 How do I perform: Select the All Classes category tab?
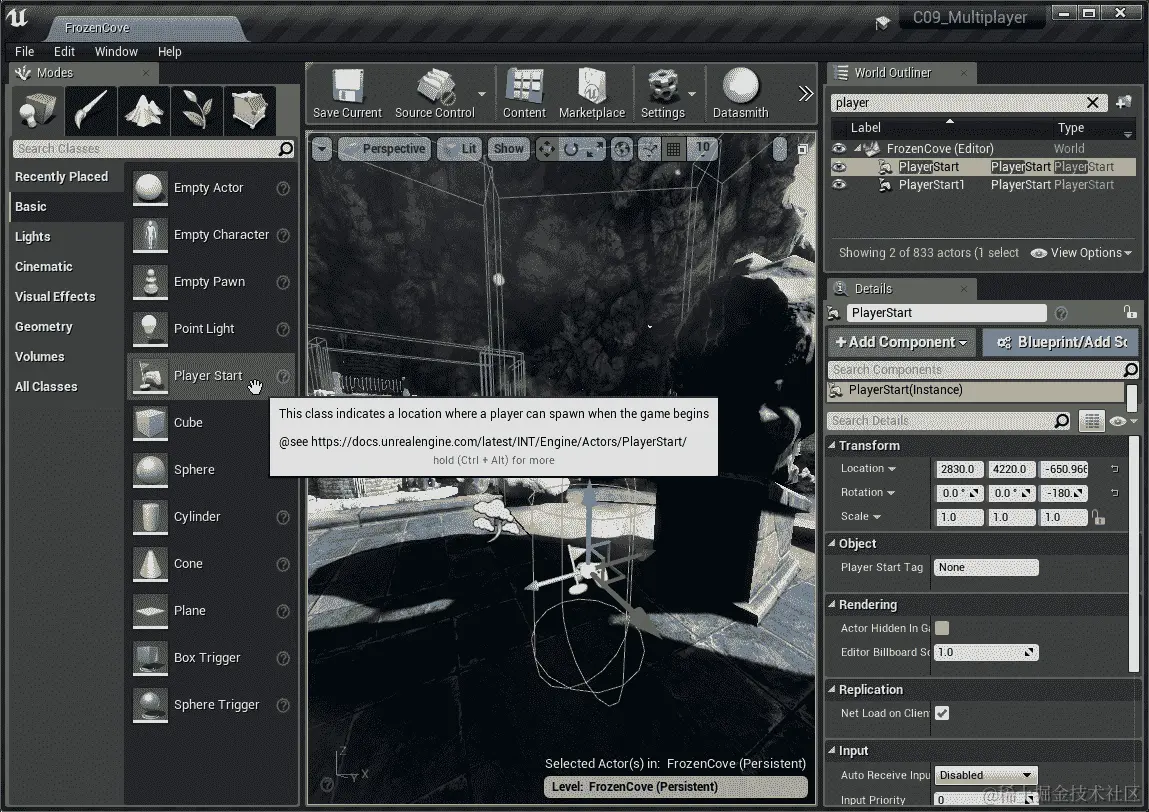click(67, 387)
